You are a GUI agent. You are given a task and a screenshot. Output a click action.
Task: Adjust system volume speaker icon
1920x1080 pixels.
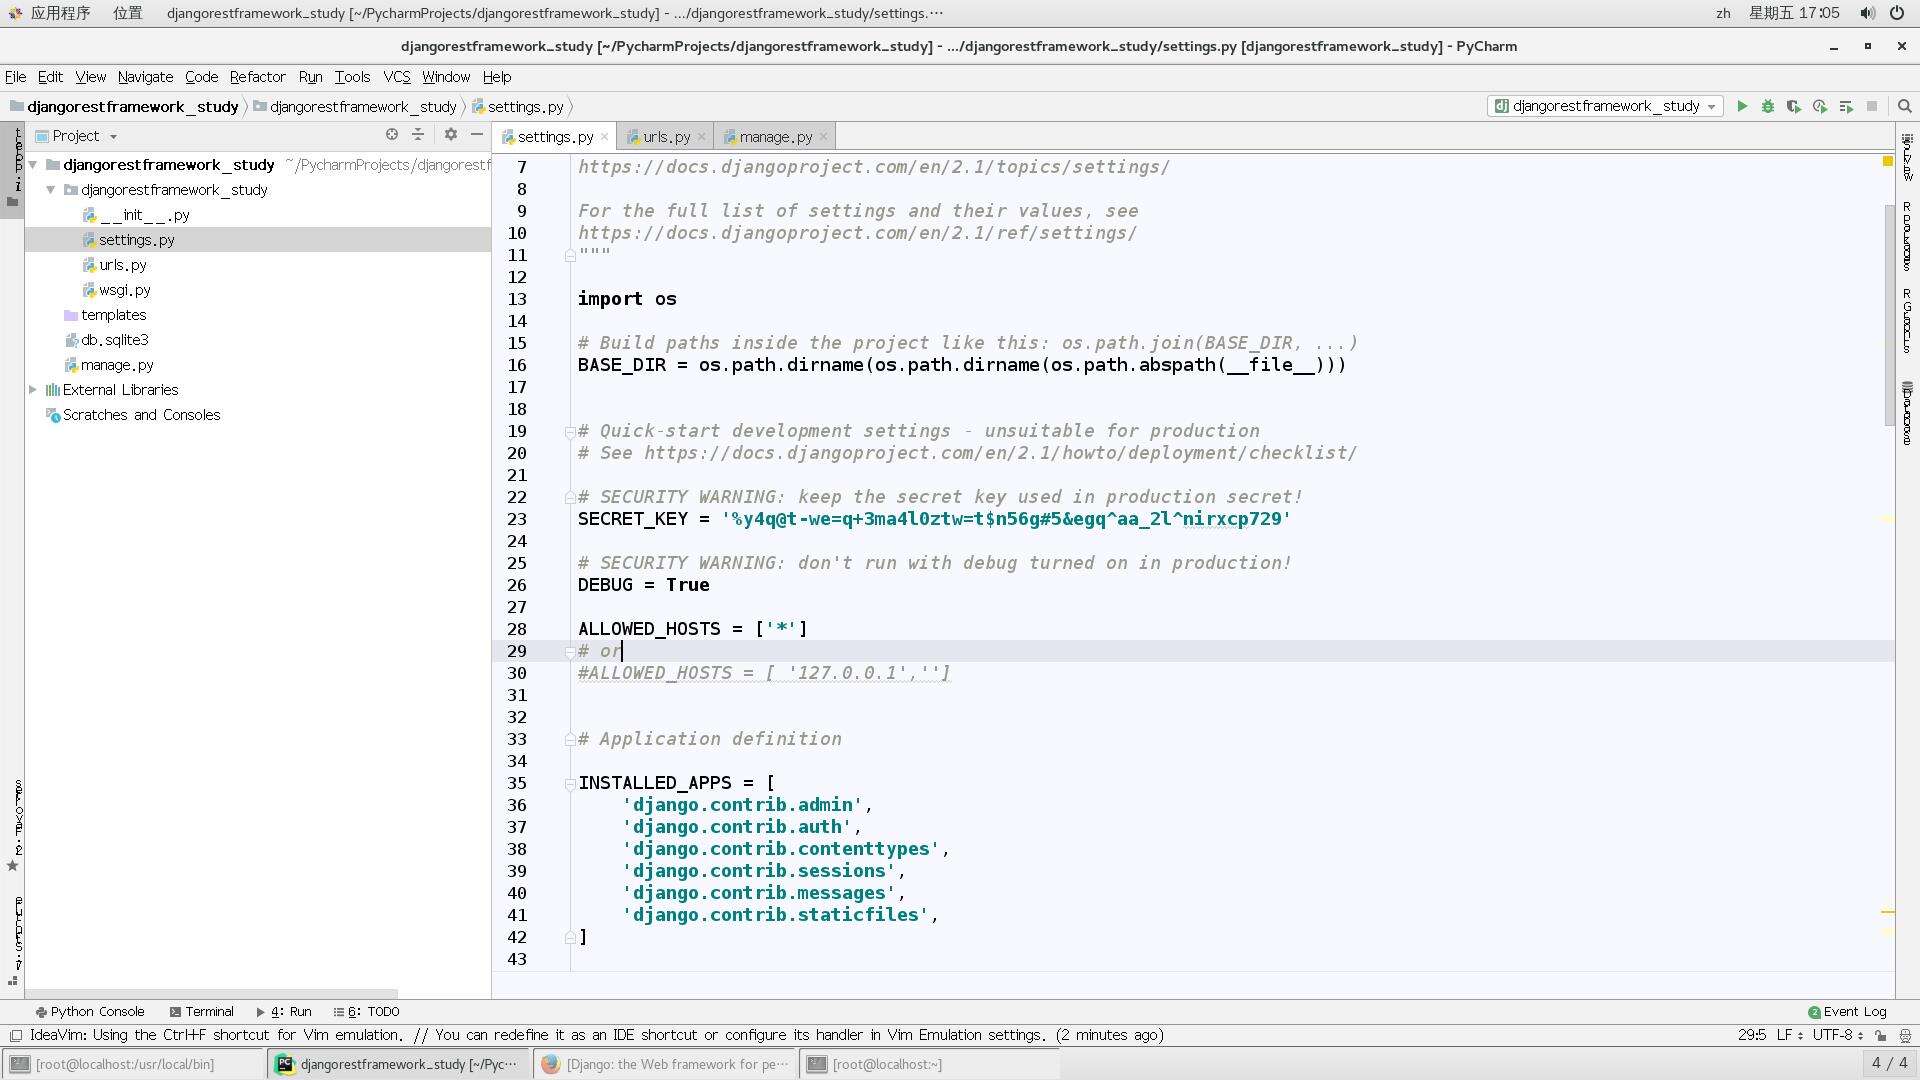click(1867, 13)
